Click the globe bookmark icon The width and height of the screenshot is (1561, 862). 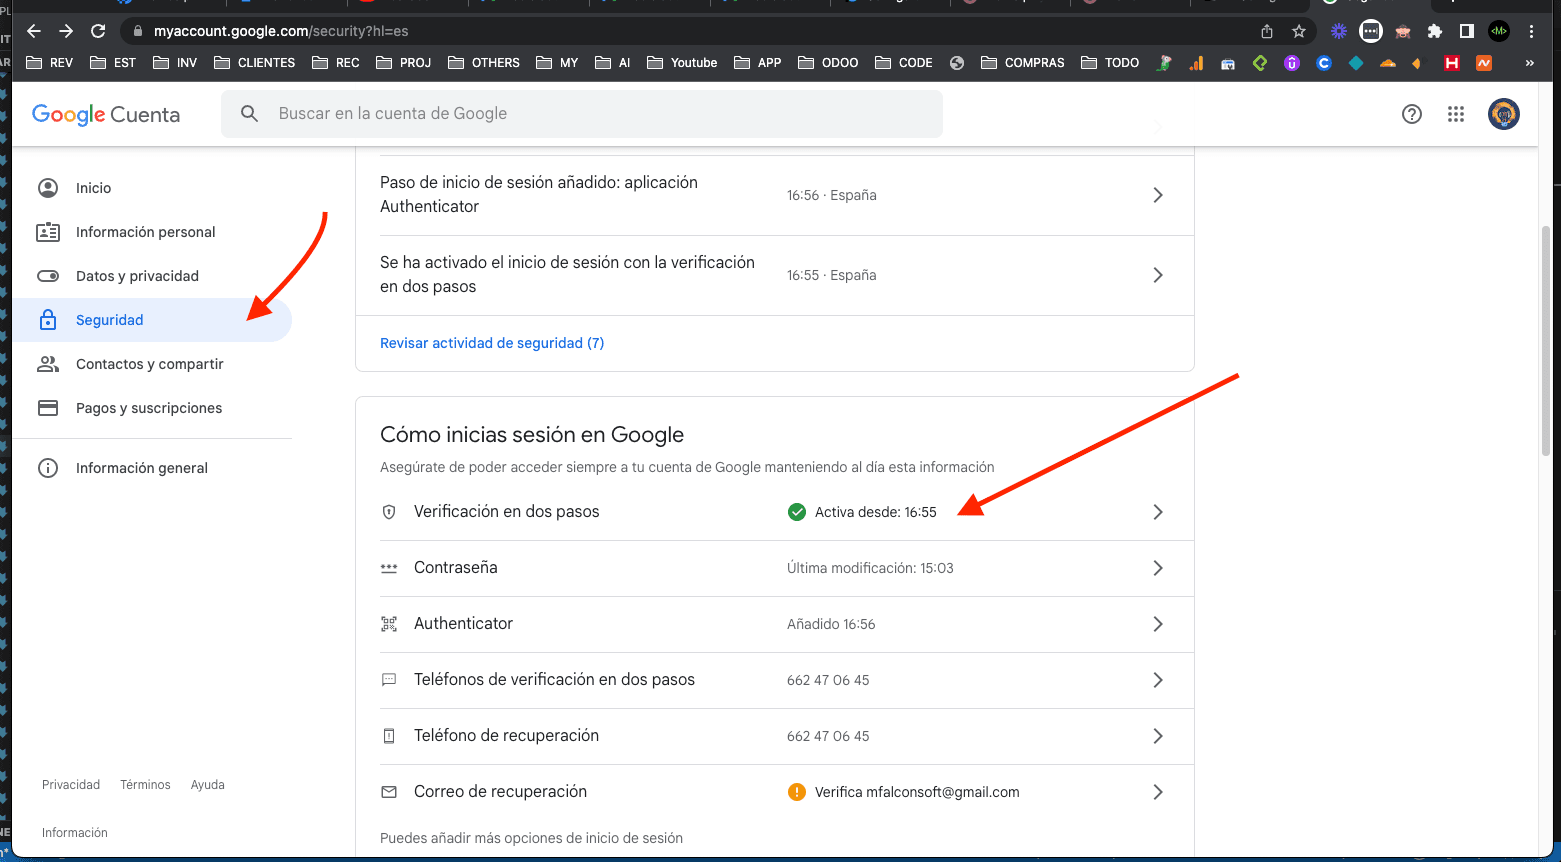(x=957, y=63)
